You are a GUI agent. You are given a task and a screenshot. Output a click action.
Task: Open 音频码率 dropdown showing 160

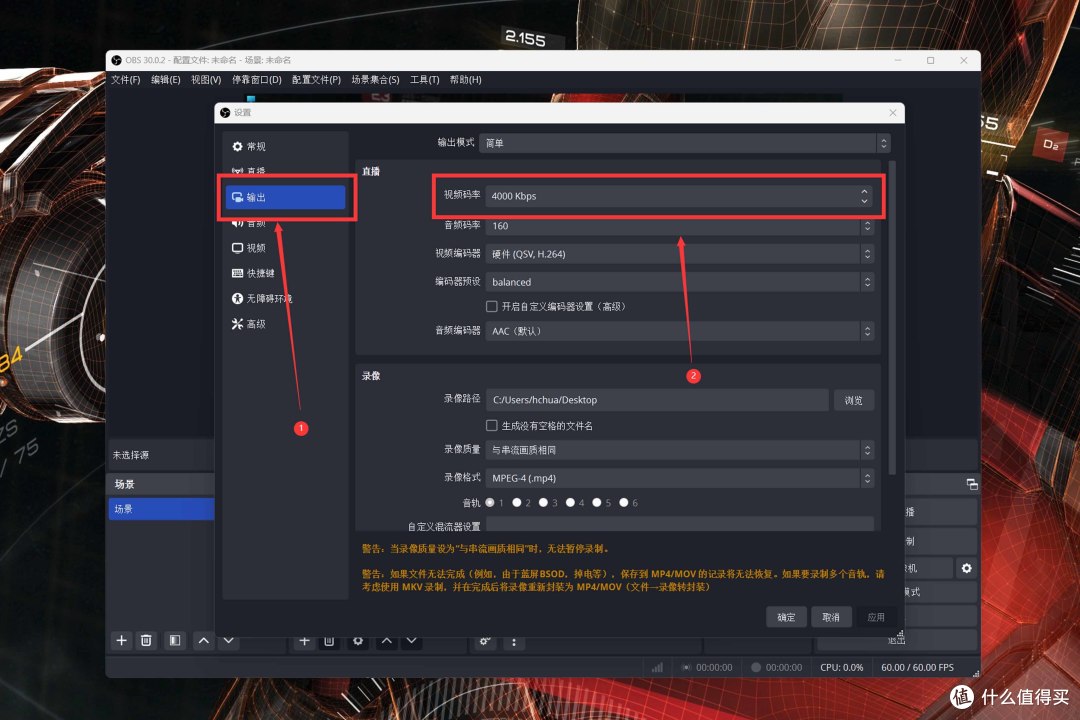pos(680,226)
